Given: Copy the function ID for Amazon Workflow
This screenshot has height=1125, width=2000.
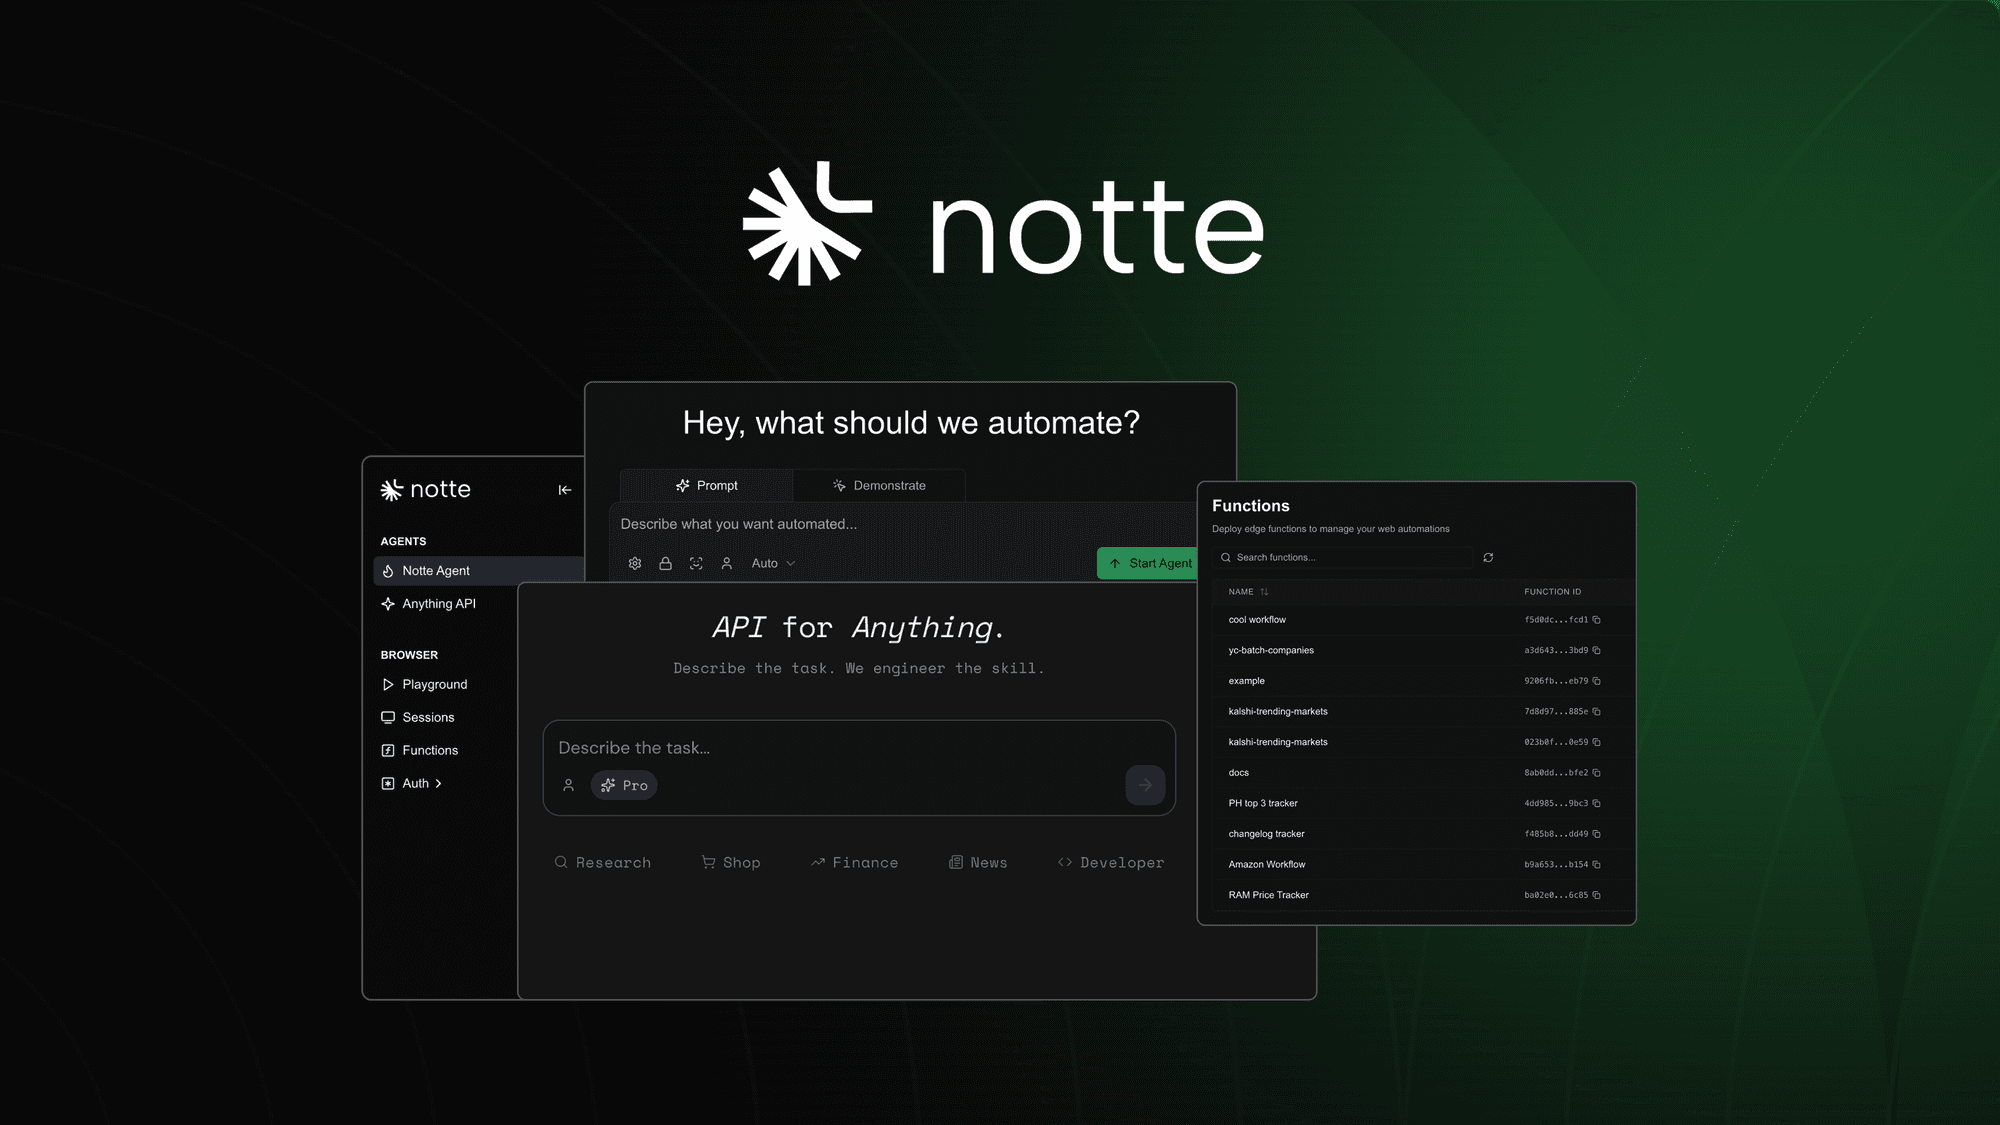Looking at the screenshot, I should pyautogui.click(x=1597, y=865).
